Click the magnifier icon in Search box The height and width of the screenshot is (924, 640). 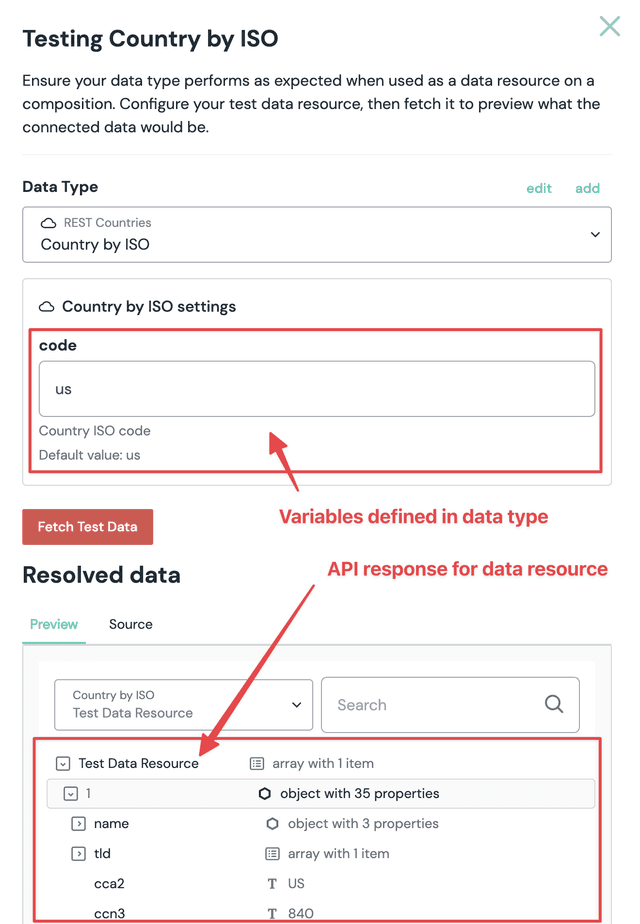[x=554, y=704]
